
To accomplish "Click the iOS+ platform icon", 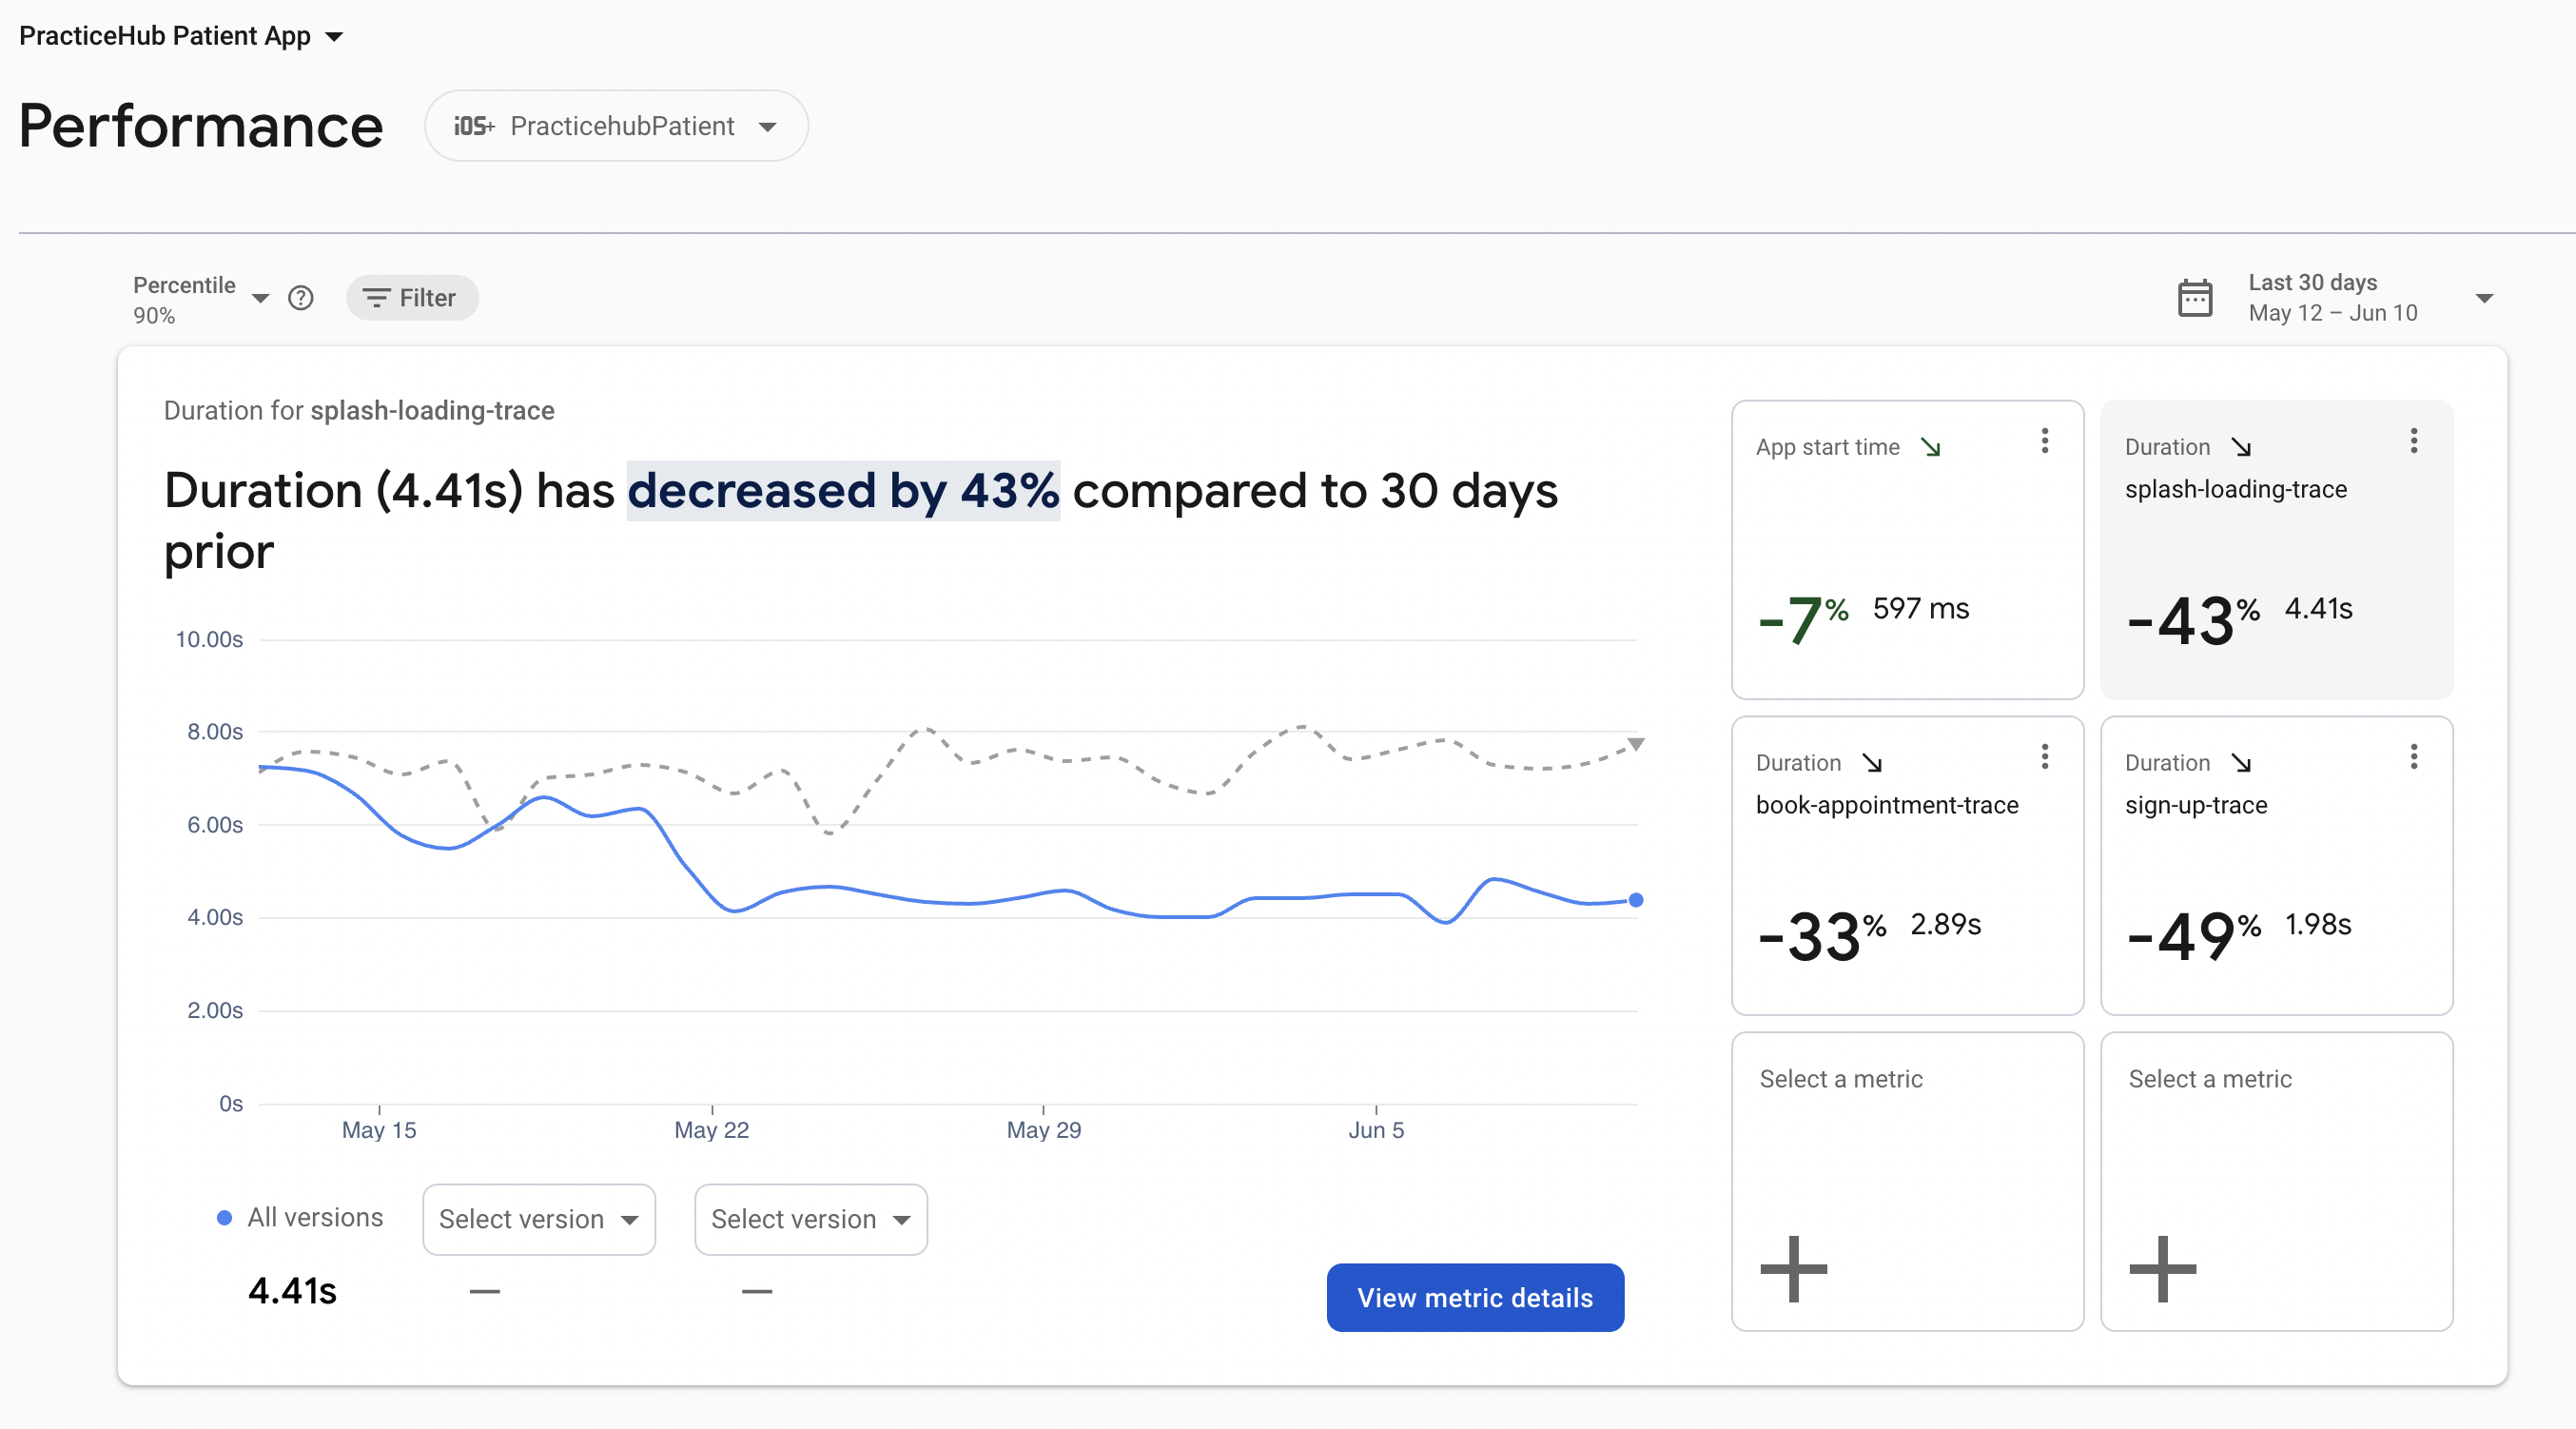I will click(x=474, y=126).
